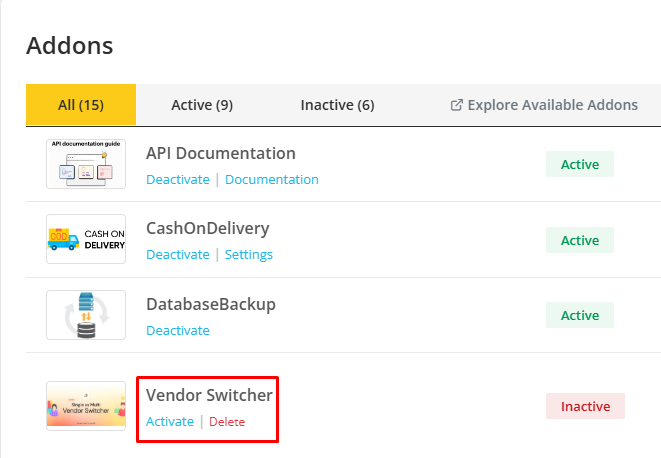661x458 pixels.
Task: Click the external link icon beside Explore Available Addons
Action: [x=457, y=105]
